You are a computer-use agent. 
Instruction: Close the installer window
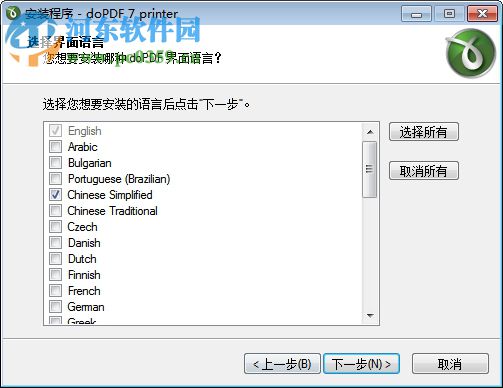(482, 14)
